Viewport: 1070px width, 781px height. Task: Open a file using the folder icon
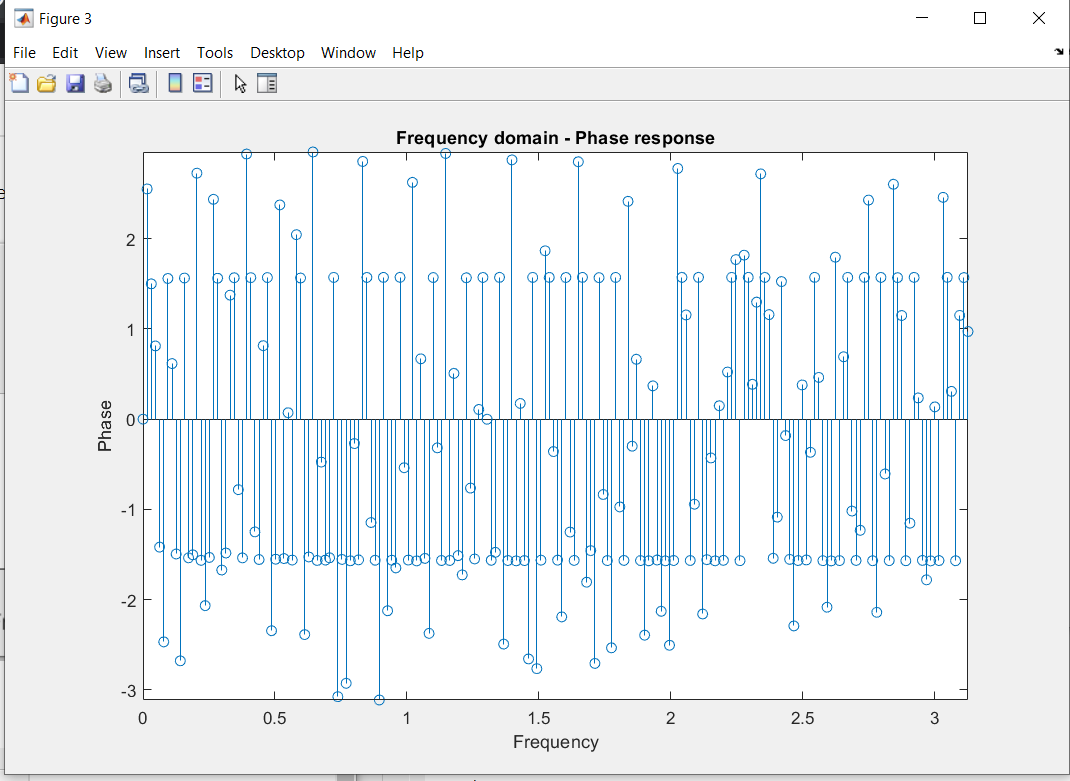[x=47, y=84]
